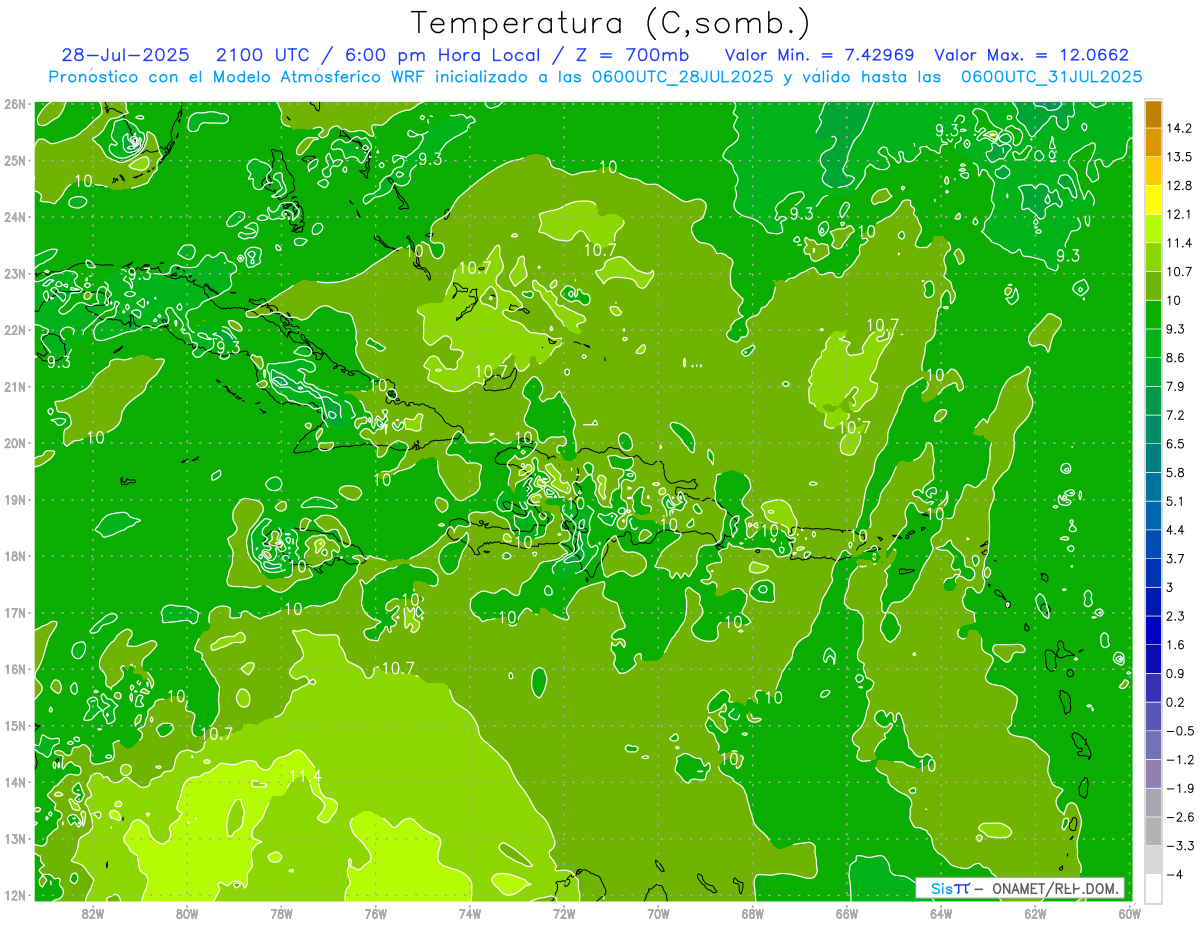Click the '13N' latitude axis label

coord(15,838)
